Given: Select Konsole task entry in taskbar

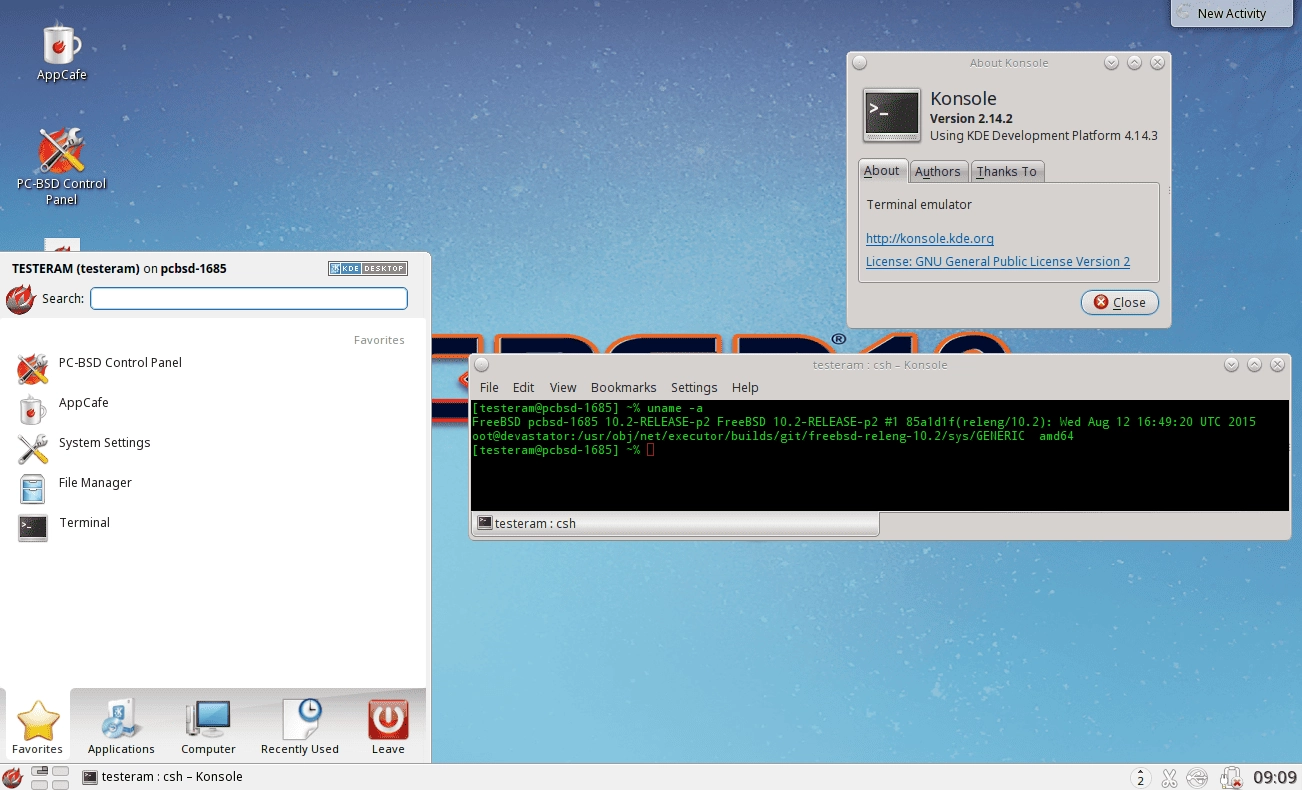Looking at the screenshot, I should (x=163, y=777).
